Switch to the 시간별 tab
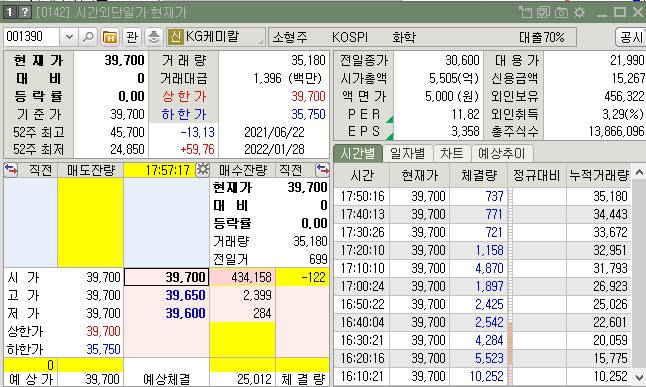646x387 pixels. 358,153
